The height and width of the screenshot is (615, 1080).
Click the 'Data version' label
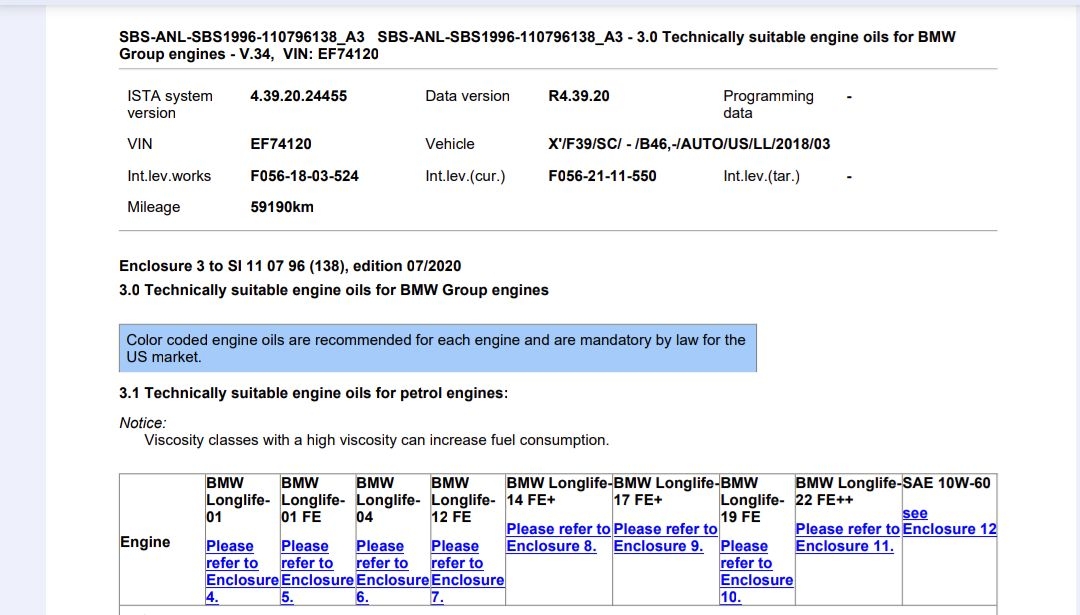coord(467,96)
